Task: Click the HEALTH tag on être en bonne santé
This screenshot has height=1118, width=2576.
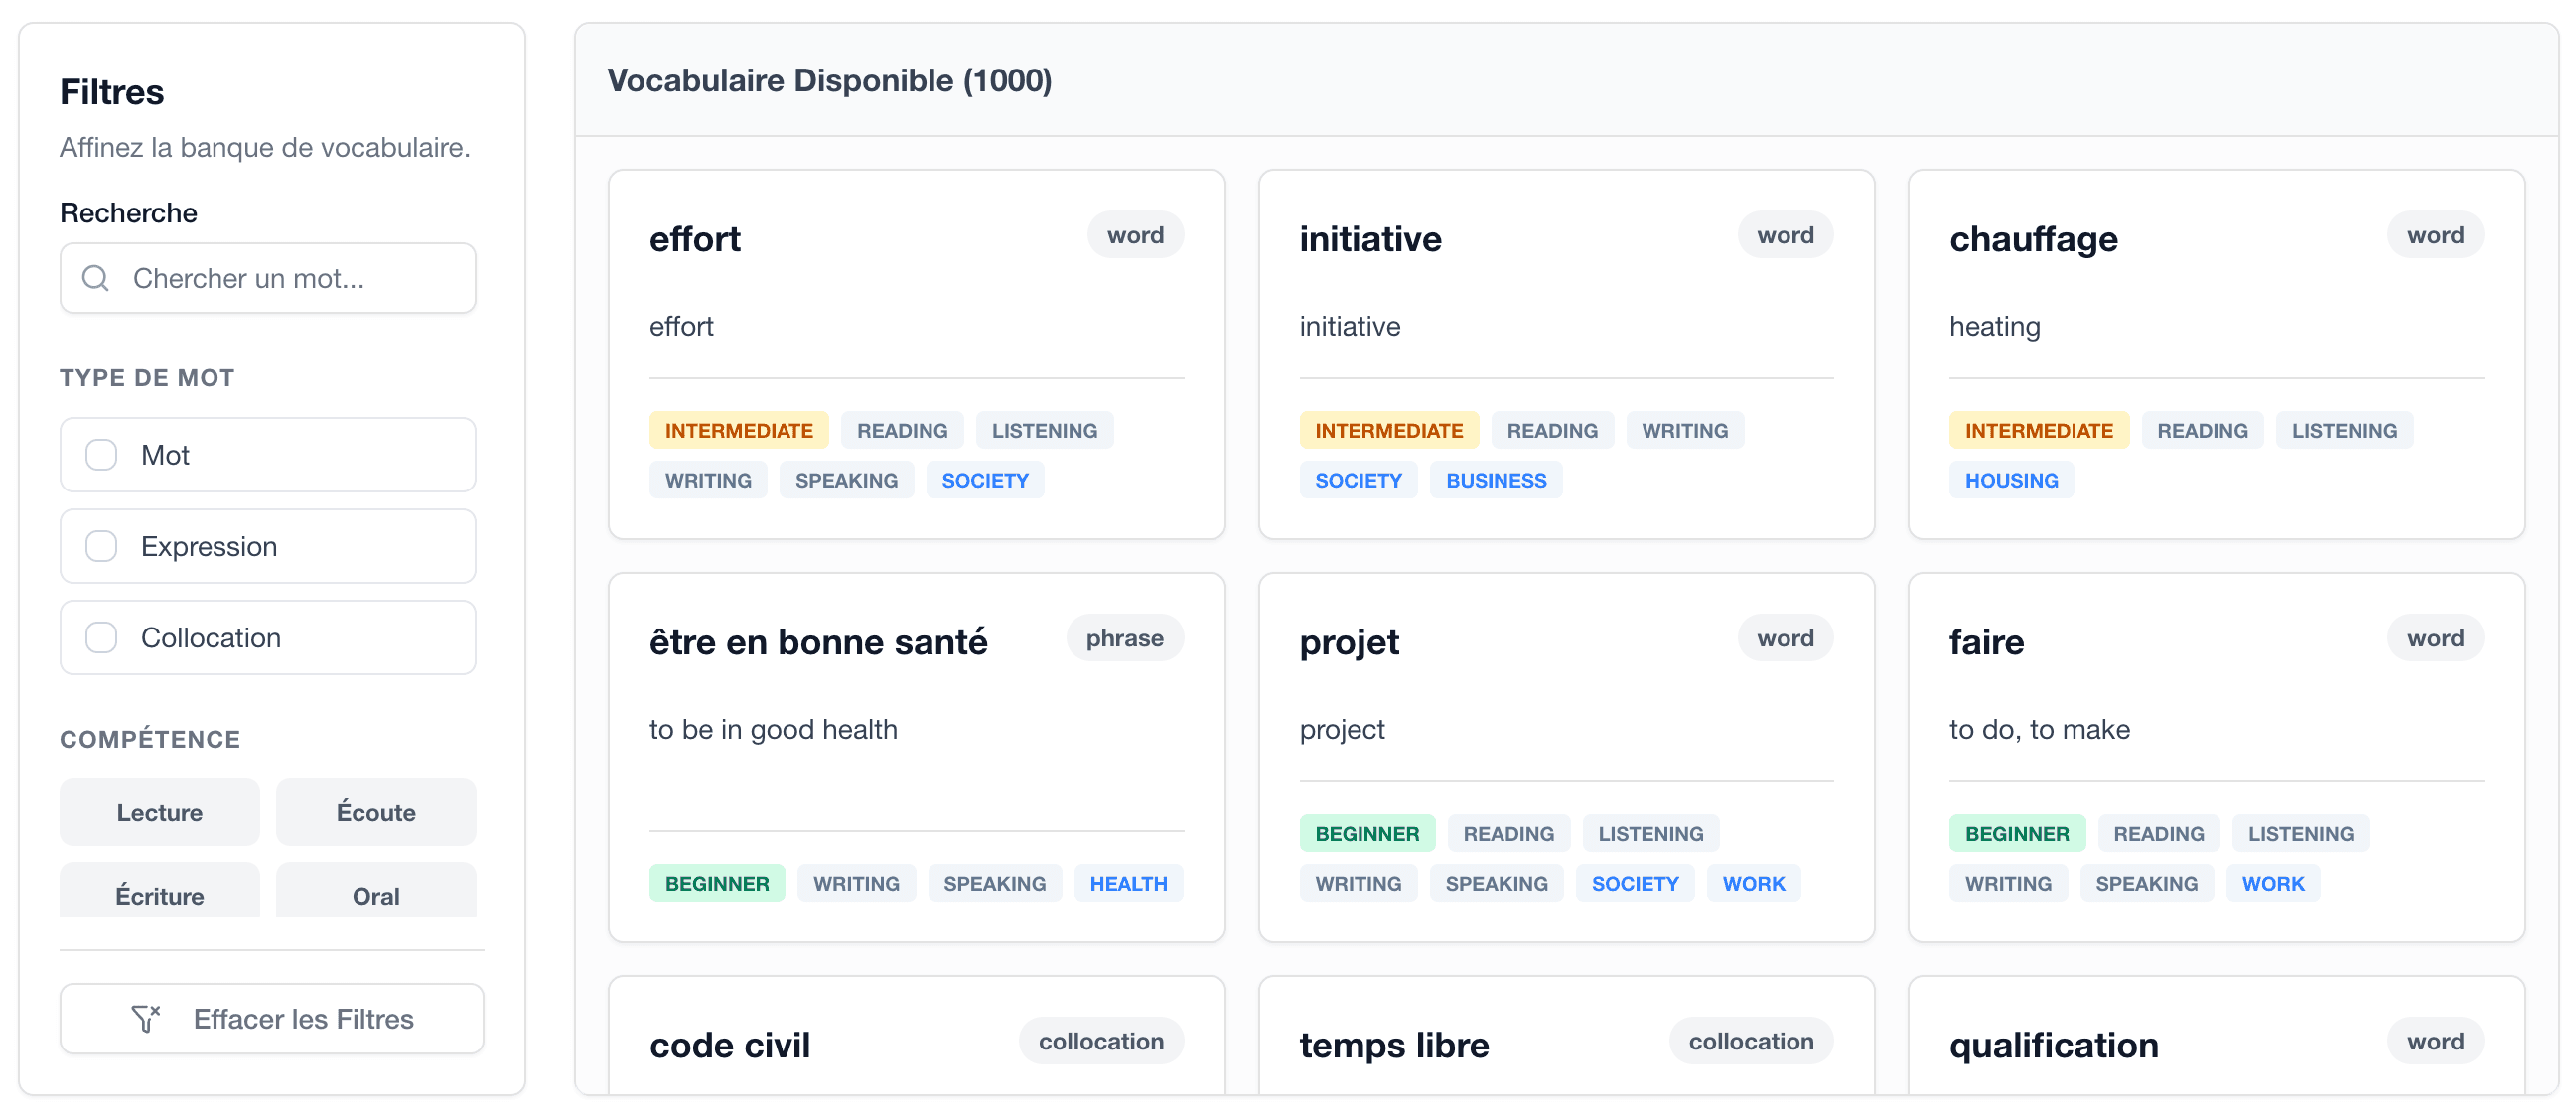Action: (1128, 884)
